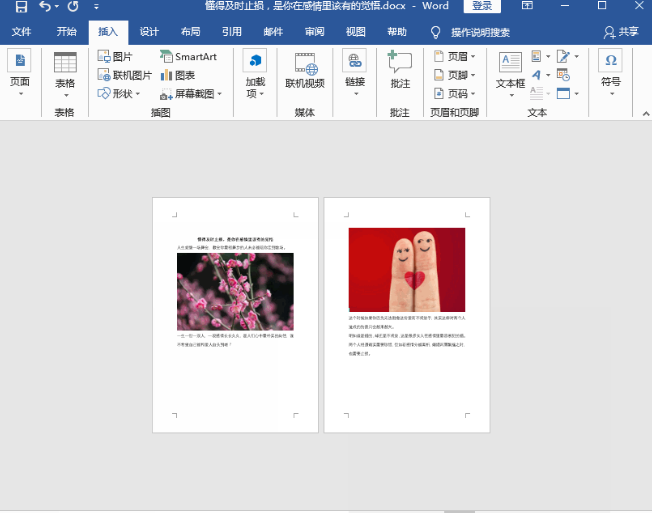Open the 形状 shapes dropdown
This screenshot has width=652, height=513.
click(x=119, y=94)
